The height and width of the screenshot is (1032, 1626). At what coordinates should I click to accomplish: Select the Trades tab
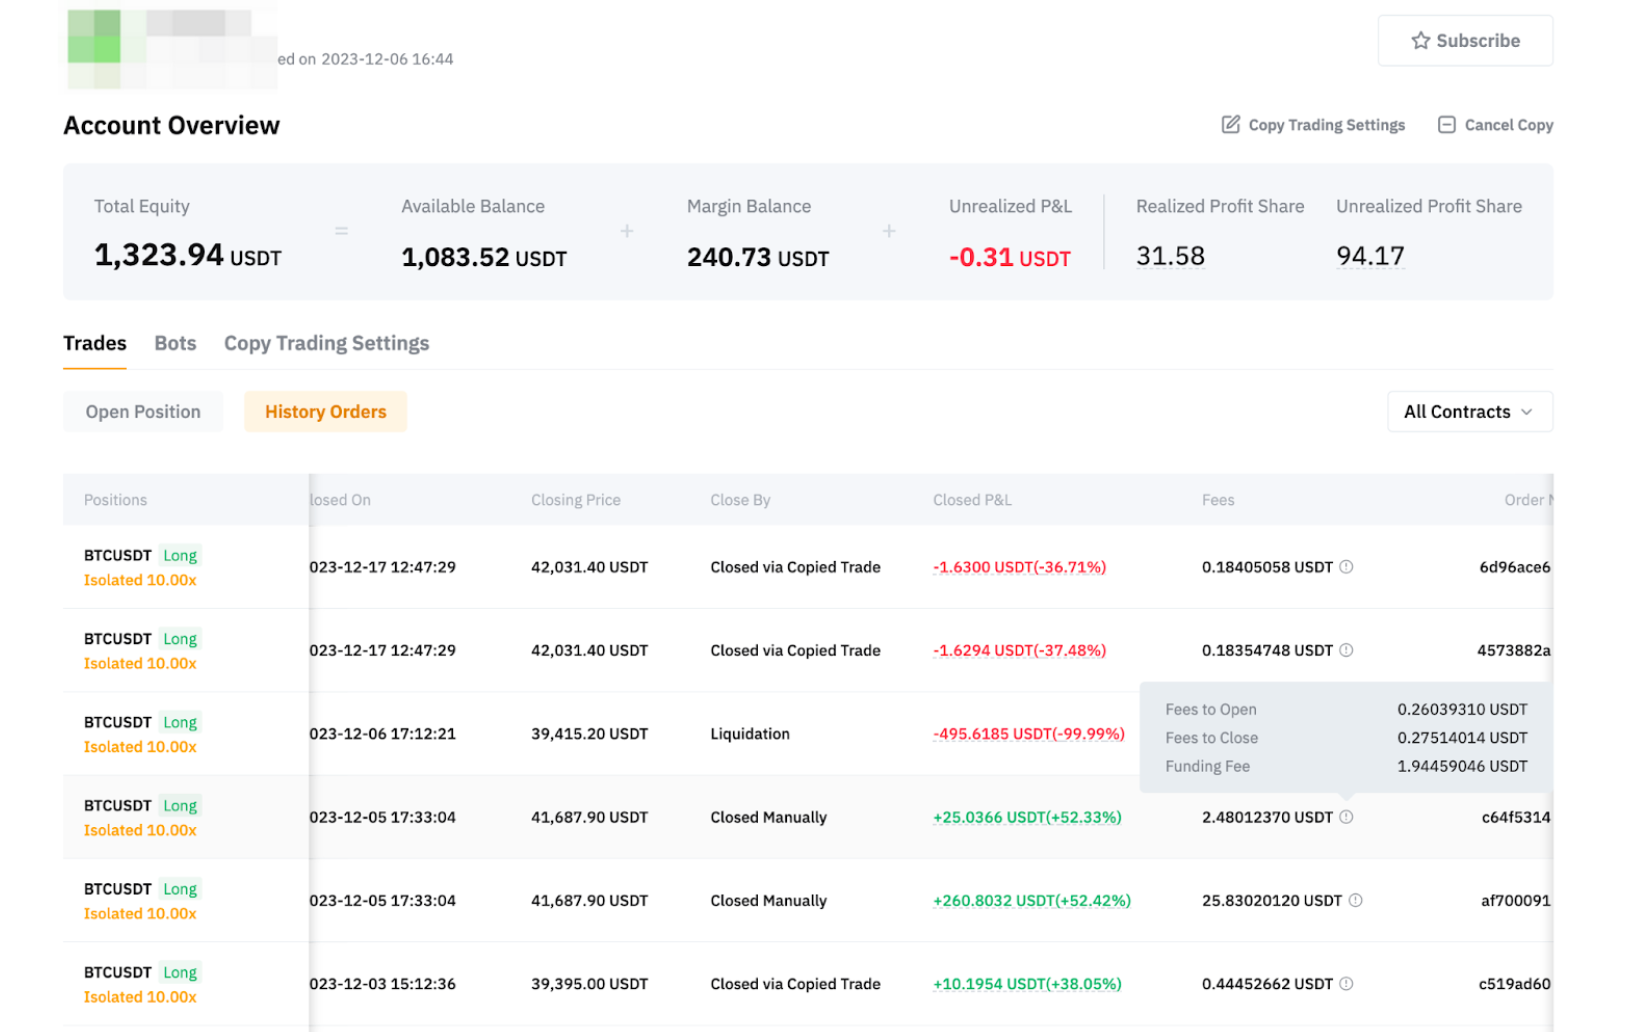(x=95, y=343)
